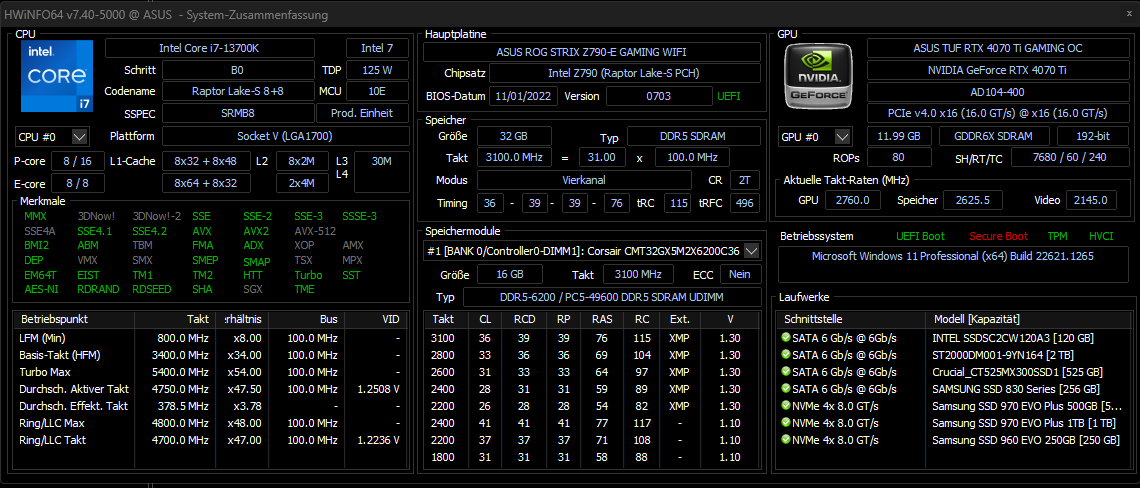Click the Intel 7 process field
Image resolution: width=1140 pixels, height=488 pixels.
click(377, 48)
